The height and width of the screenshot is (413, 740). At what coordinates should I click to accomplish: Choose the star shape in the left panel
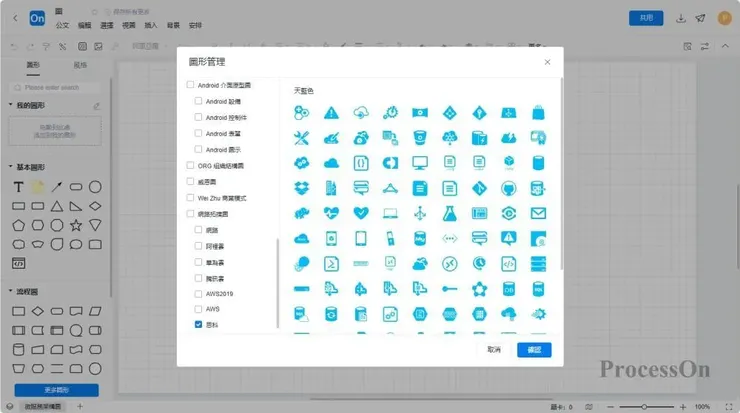pyautogui.click(x=76, y=225)
